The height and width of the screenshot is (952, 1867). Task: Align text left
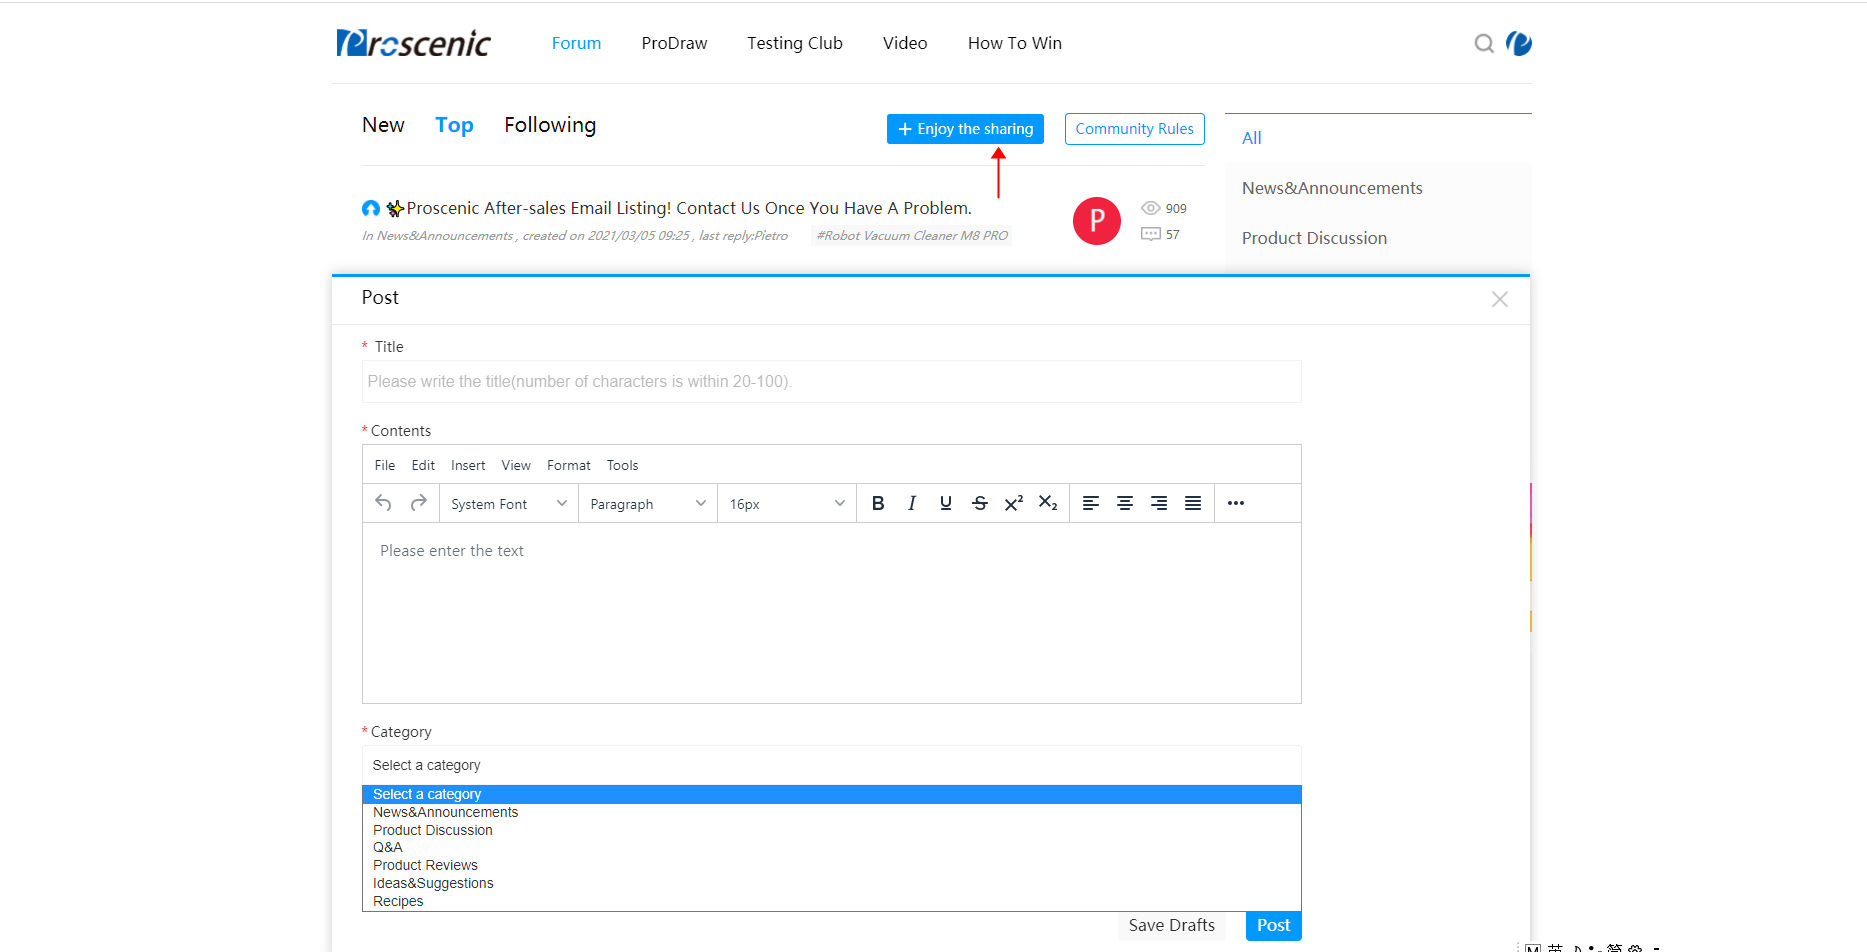(1091, 503)
